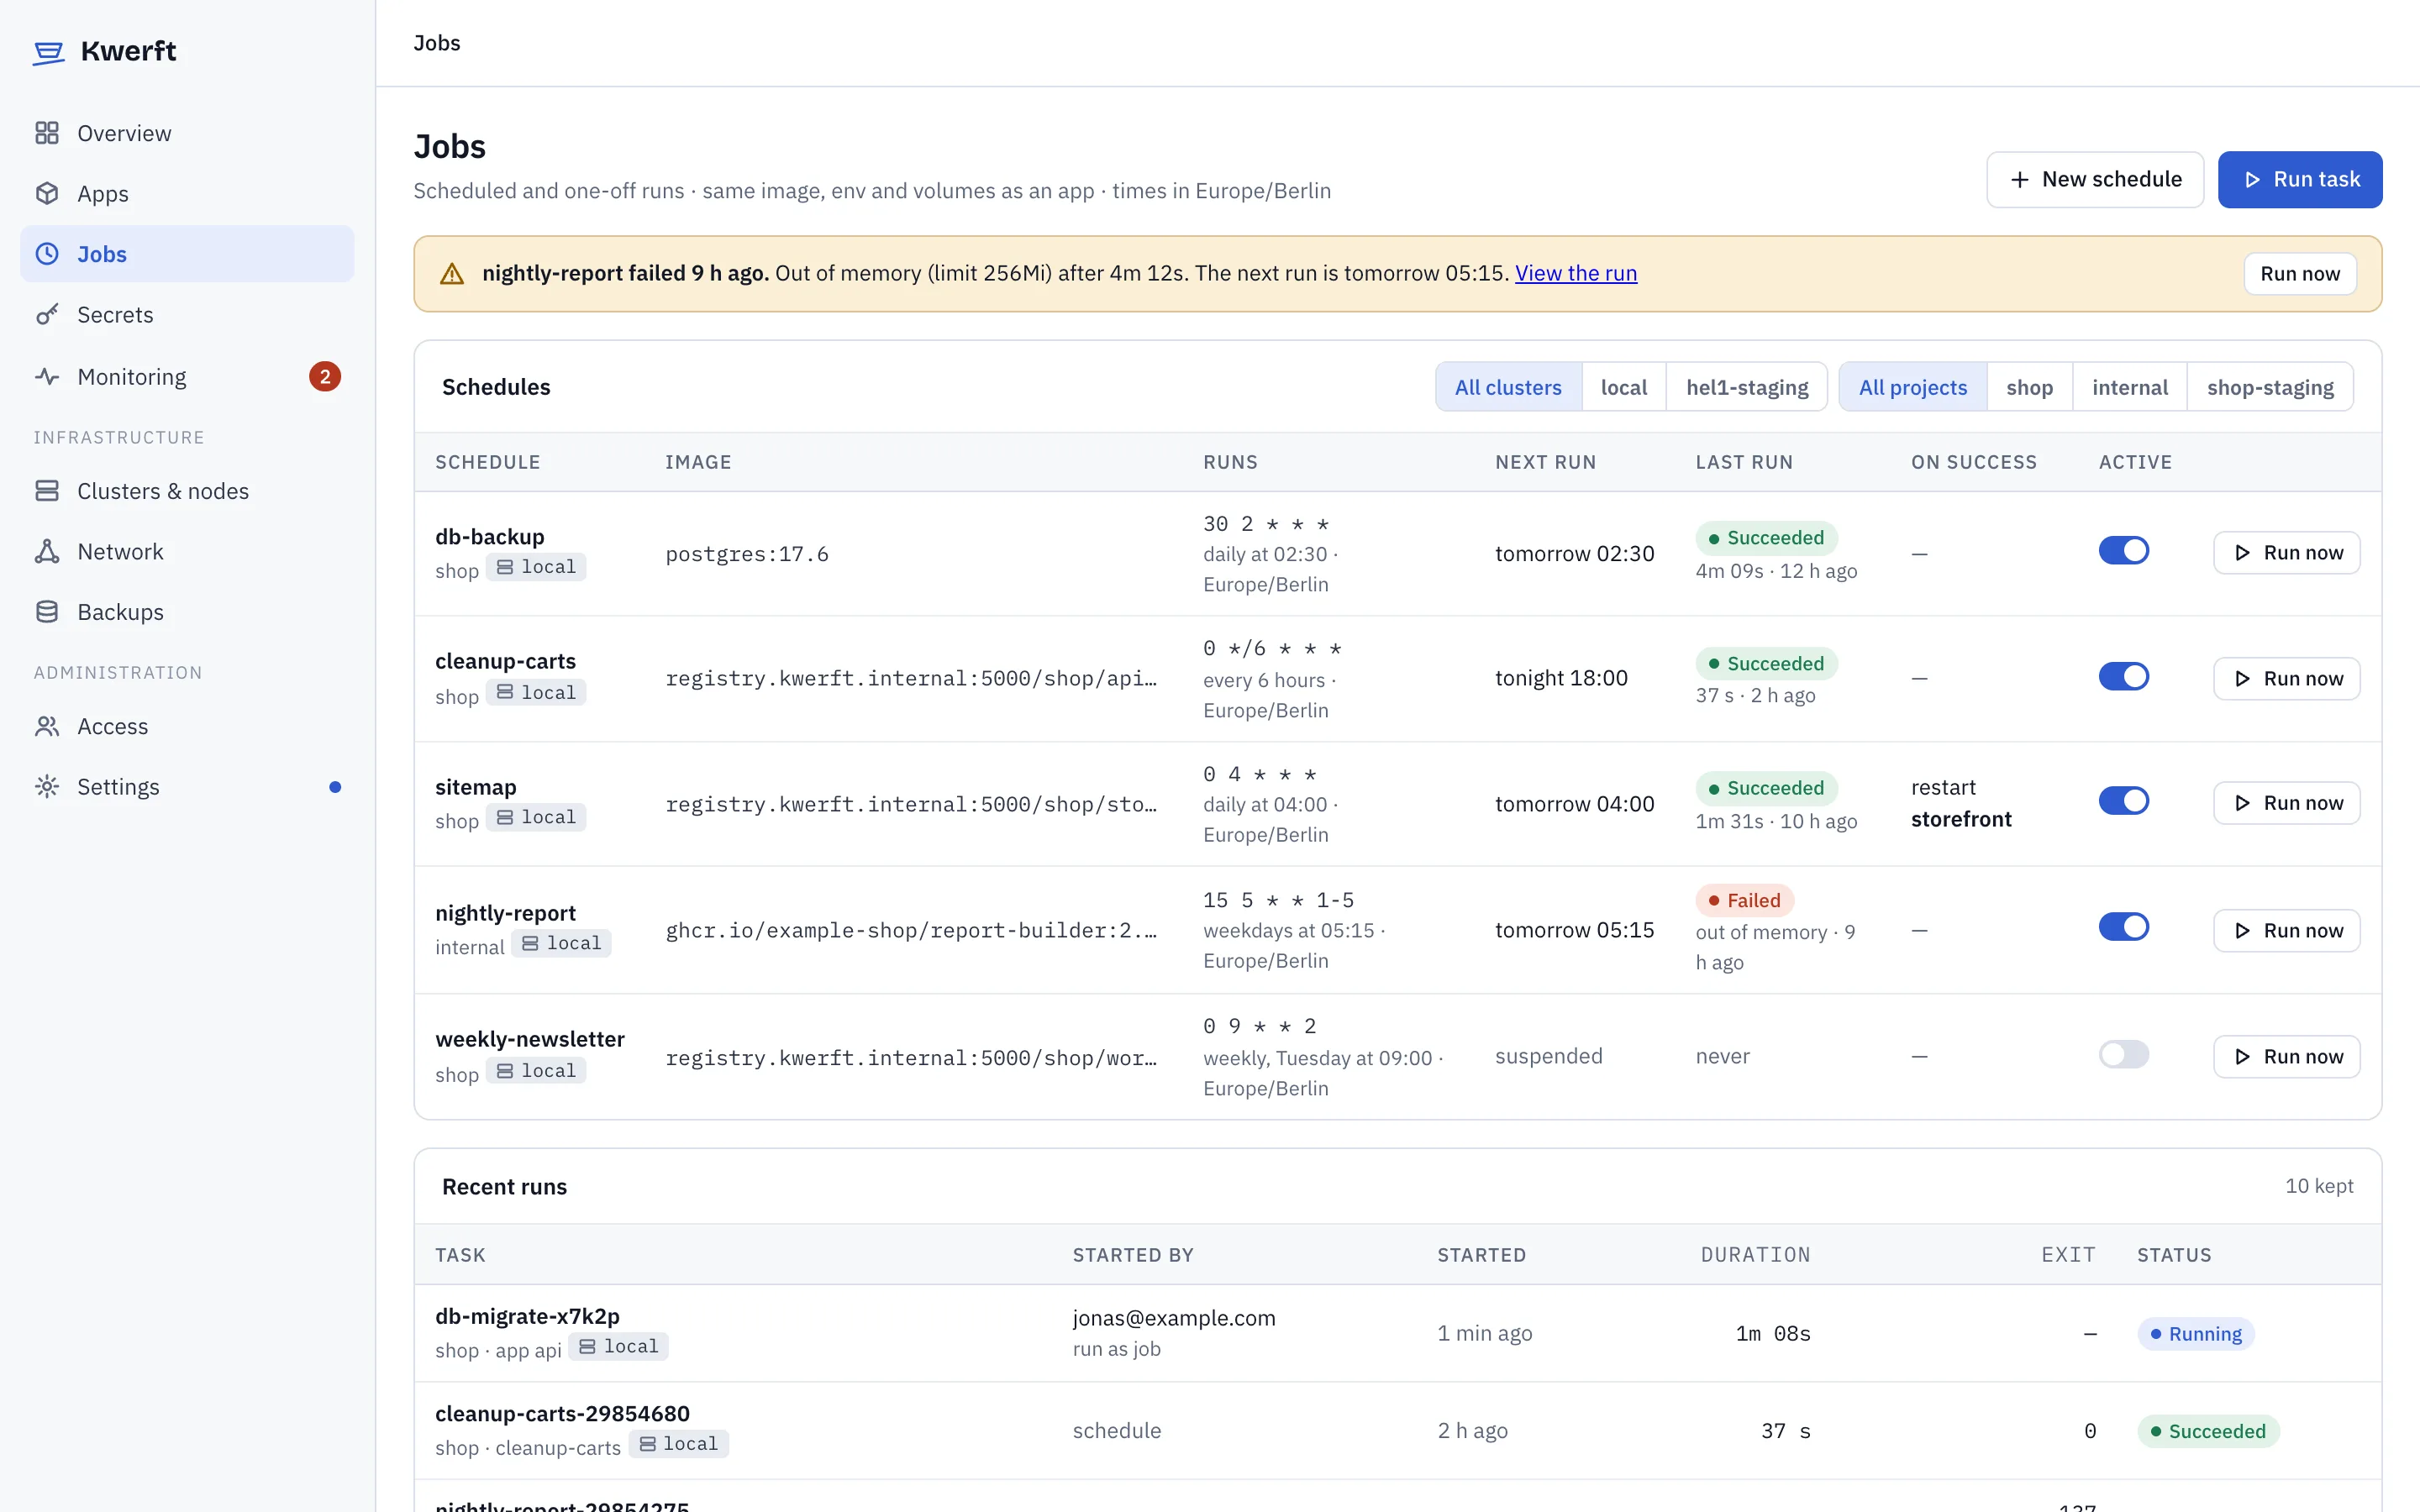This screenshot has height=1512, width=2420.
Task: Click the local cluster tag on nightly-report
Action: coord(561,943)
